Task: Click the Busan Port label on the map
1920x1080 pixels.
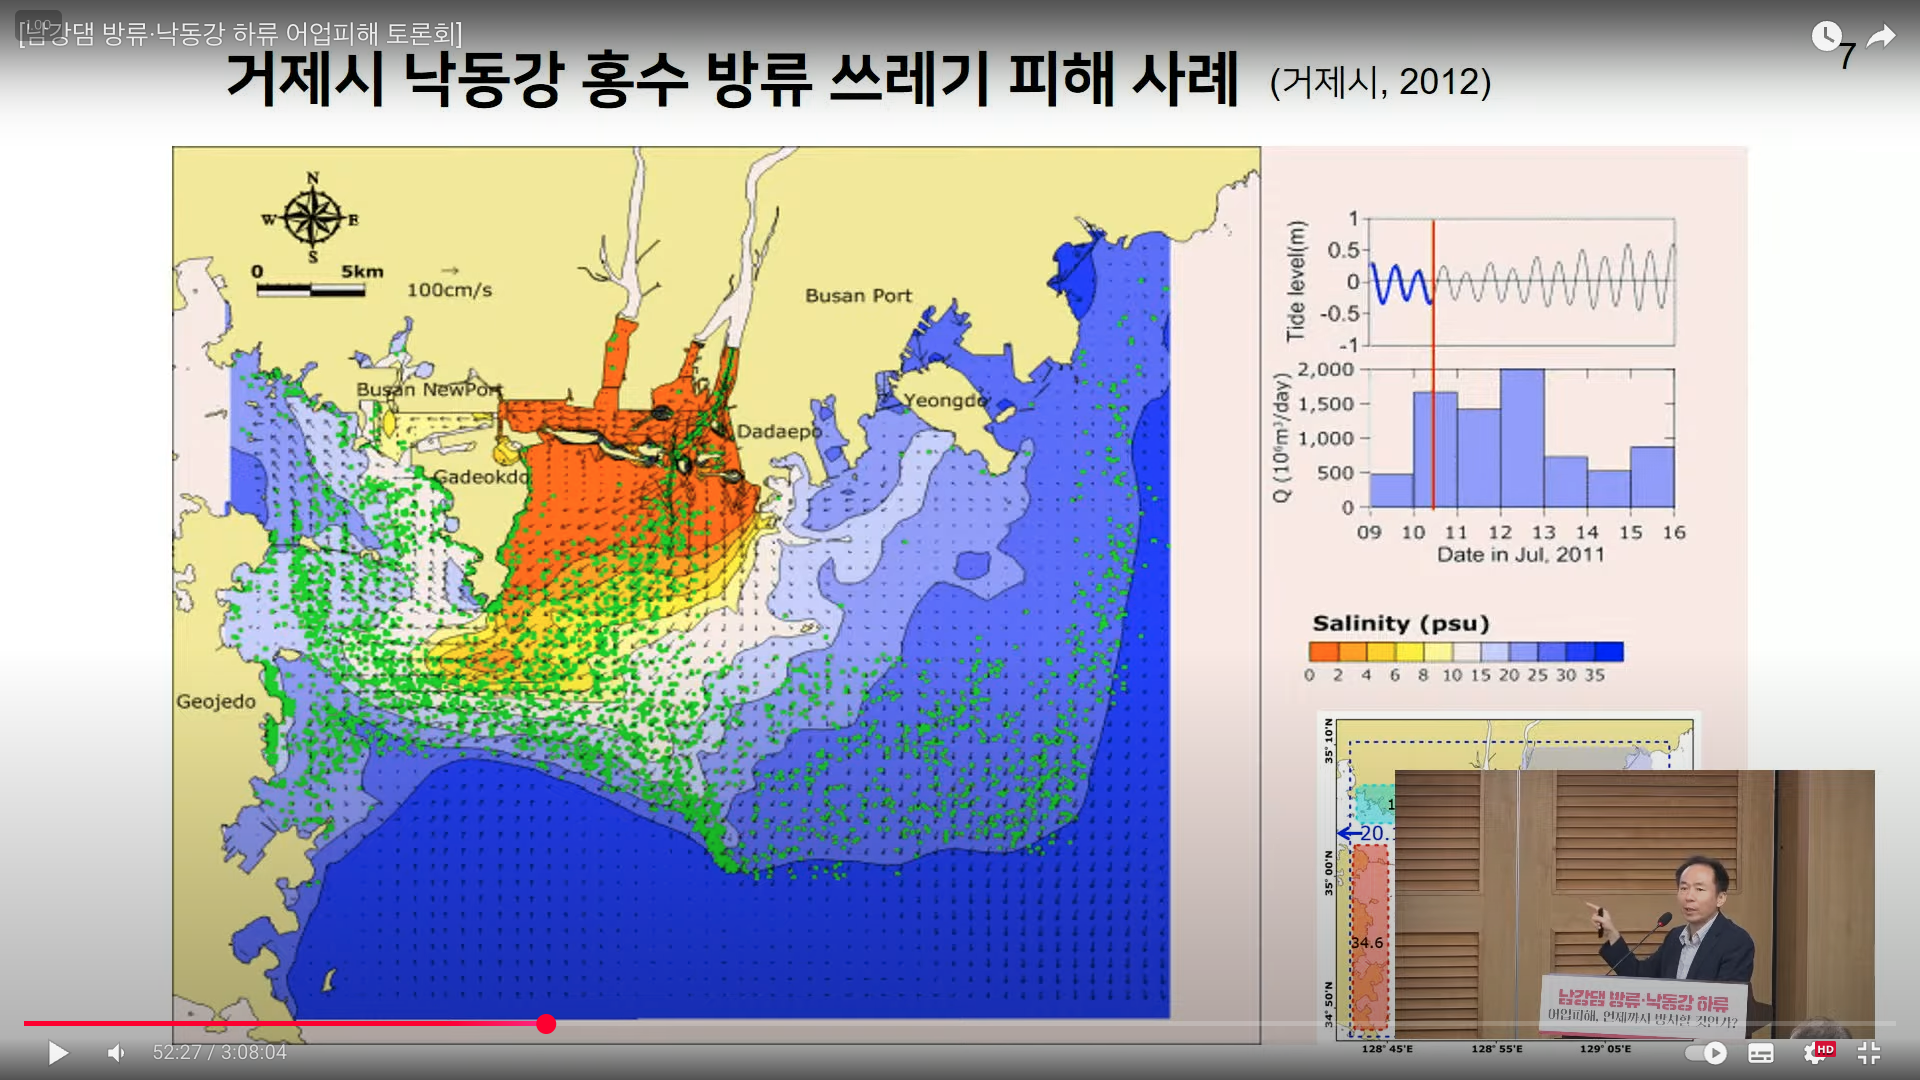Action: (x=858, y=295)
